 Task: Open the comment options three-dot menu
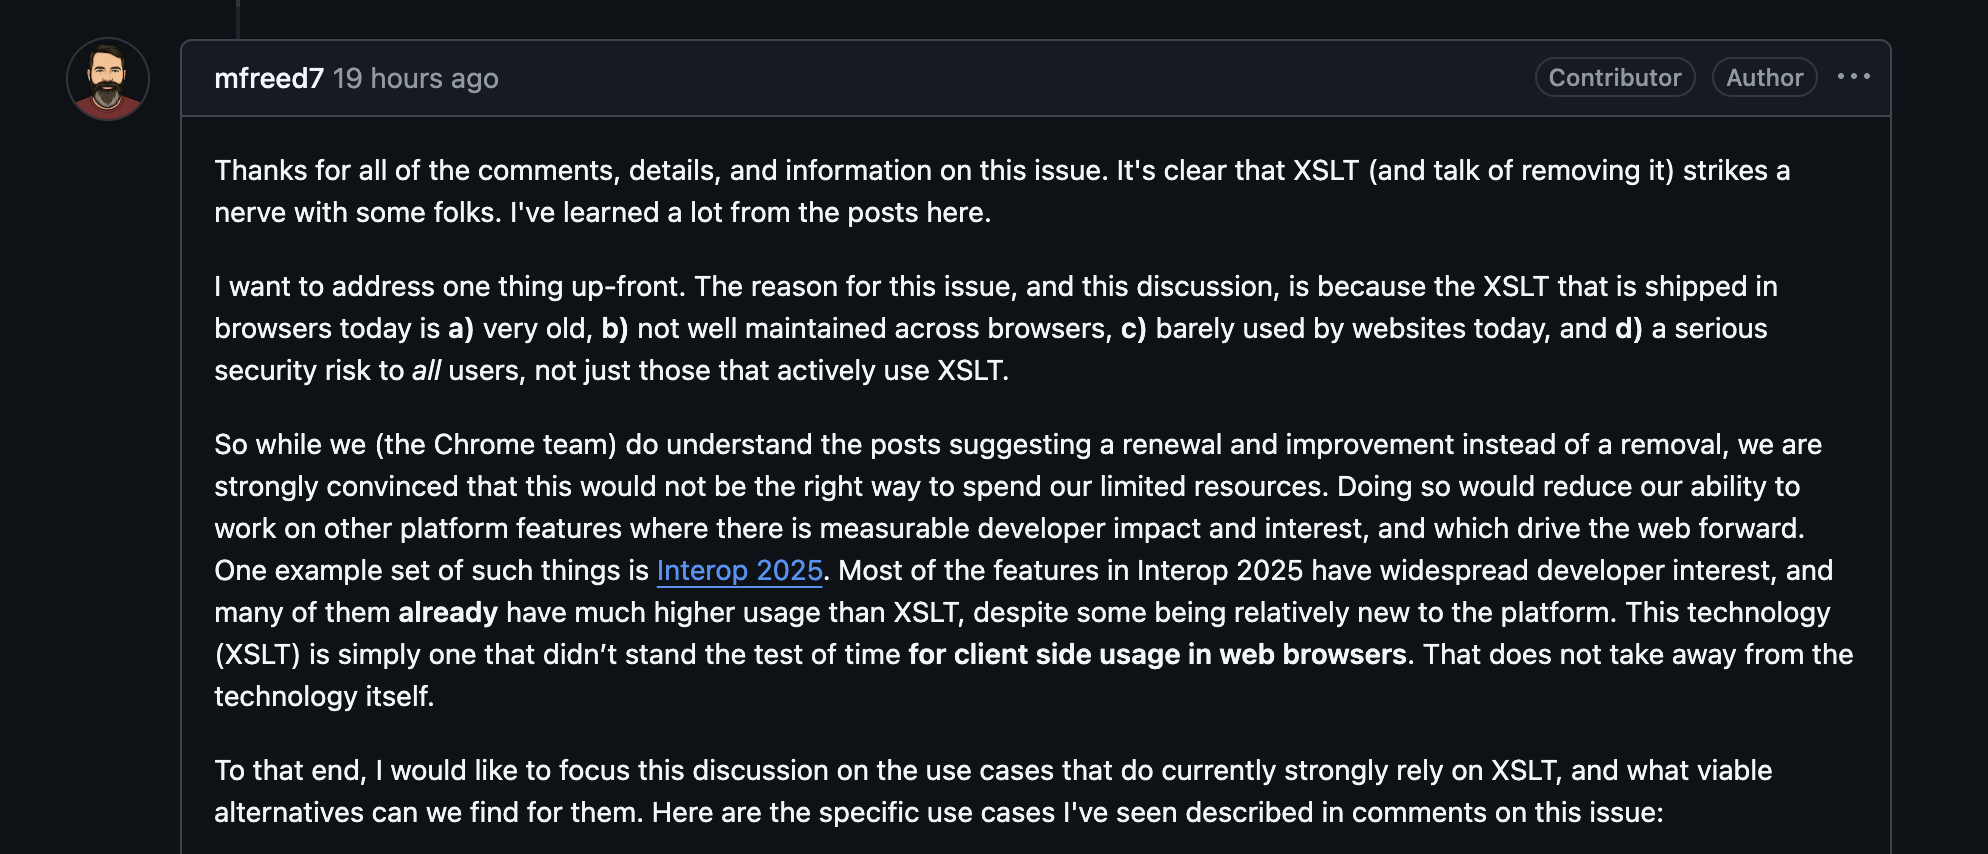[x=1853, y=77]
